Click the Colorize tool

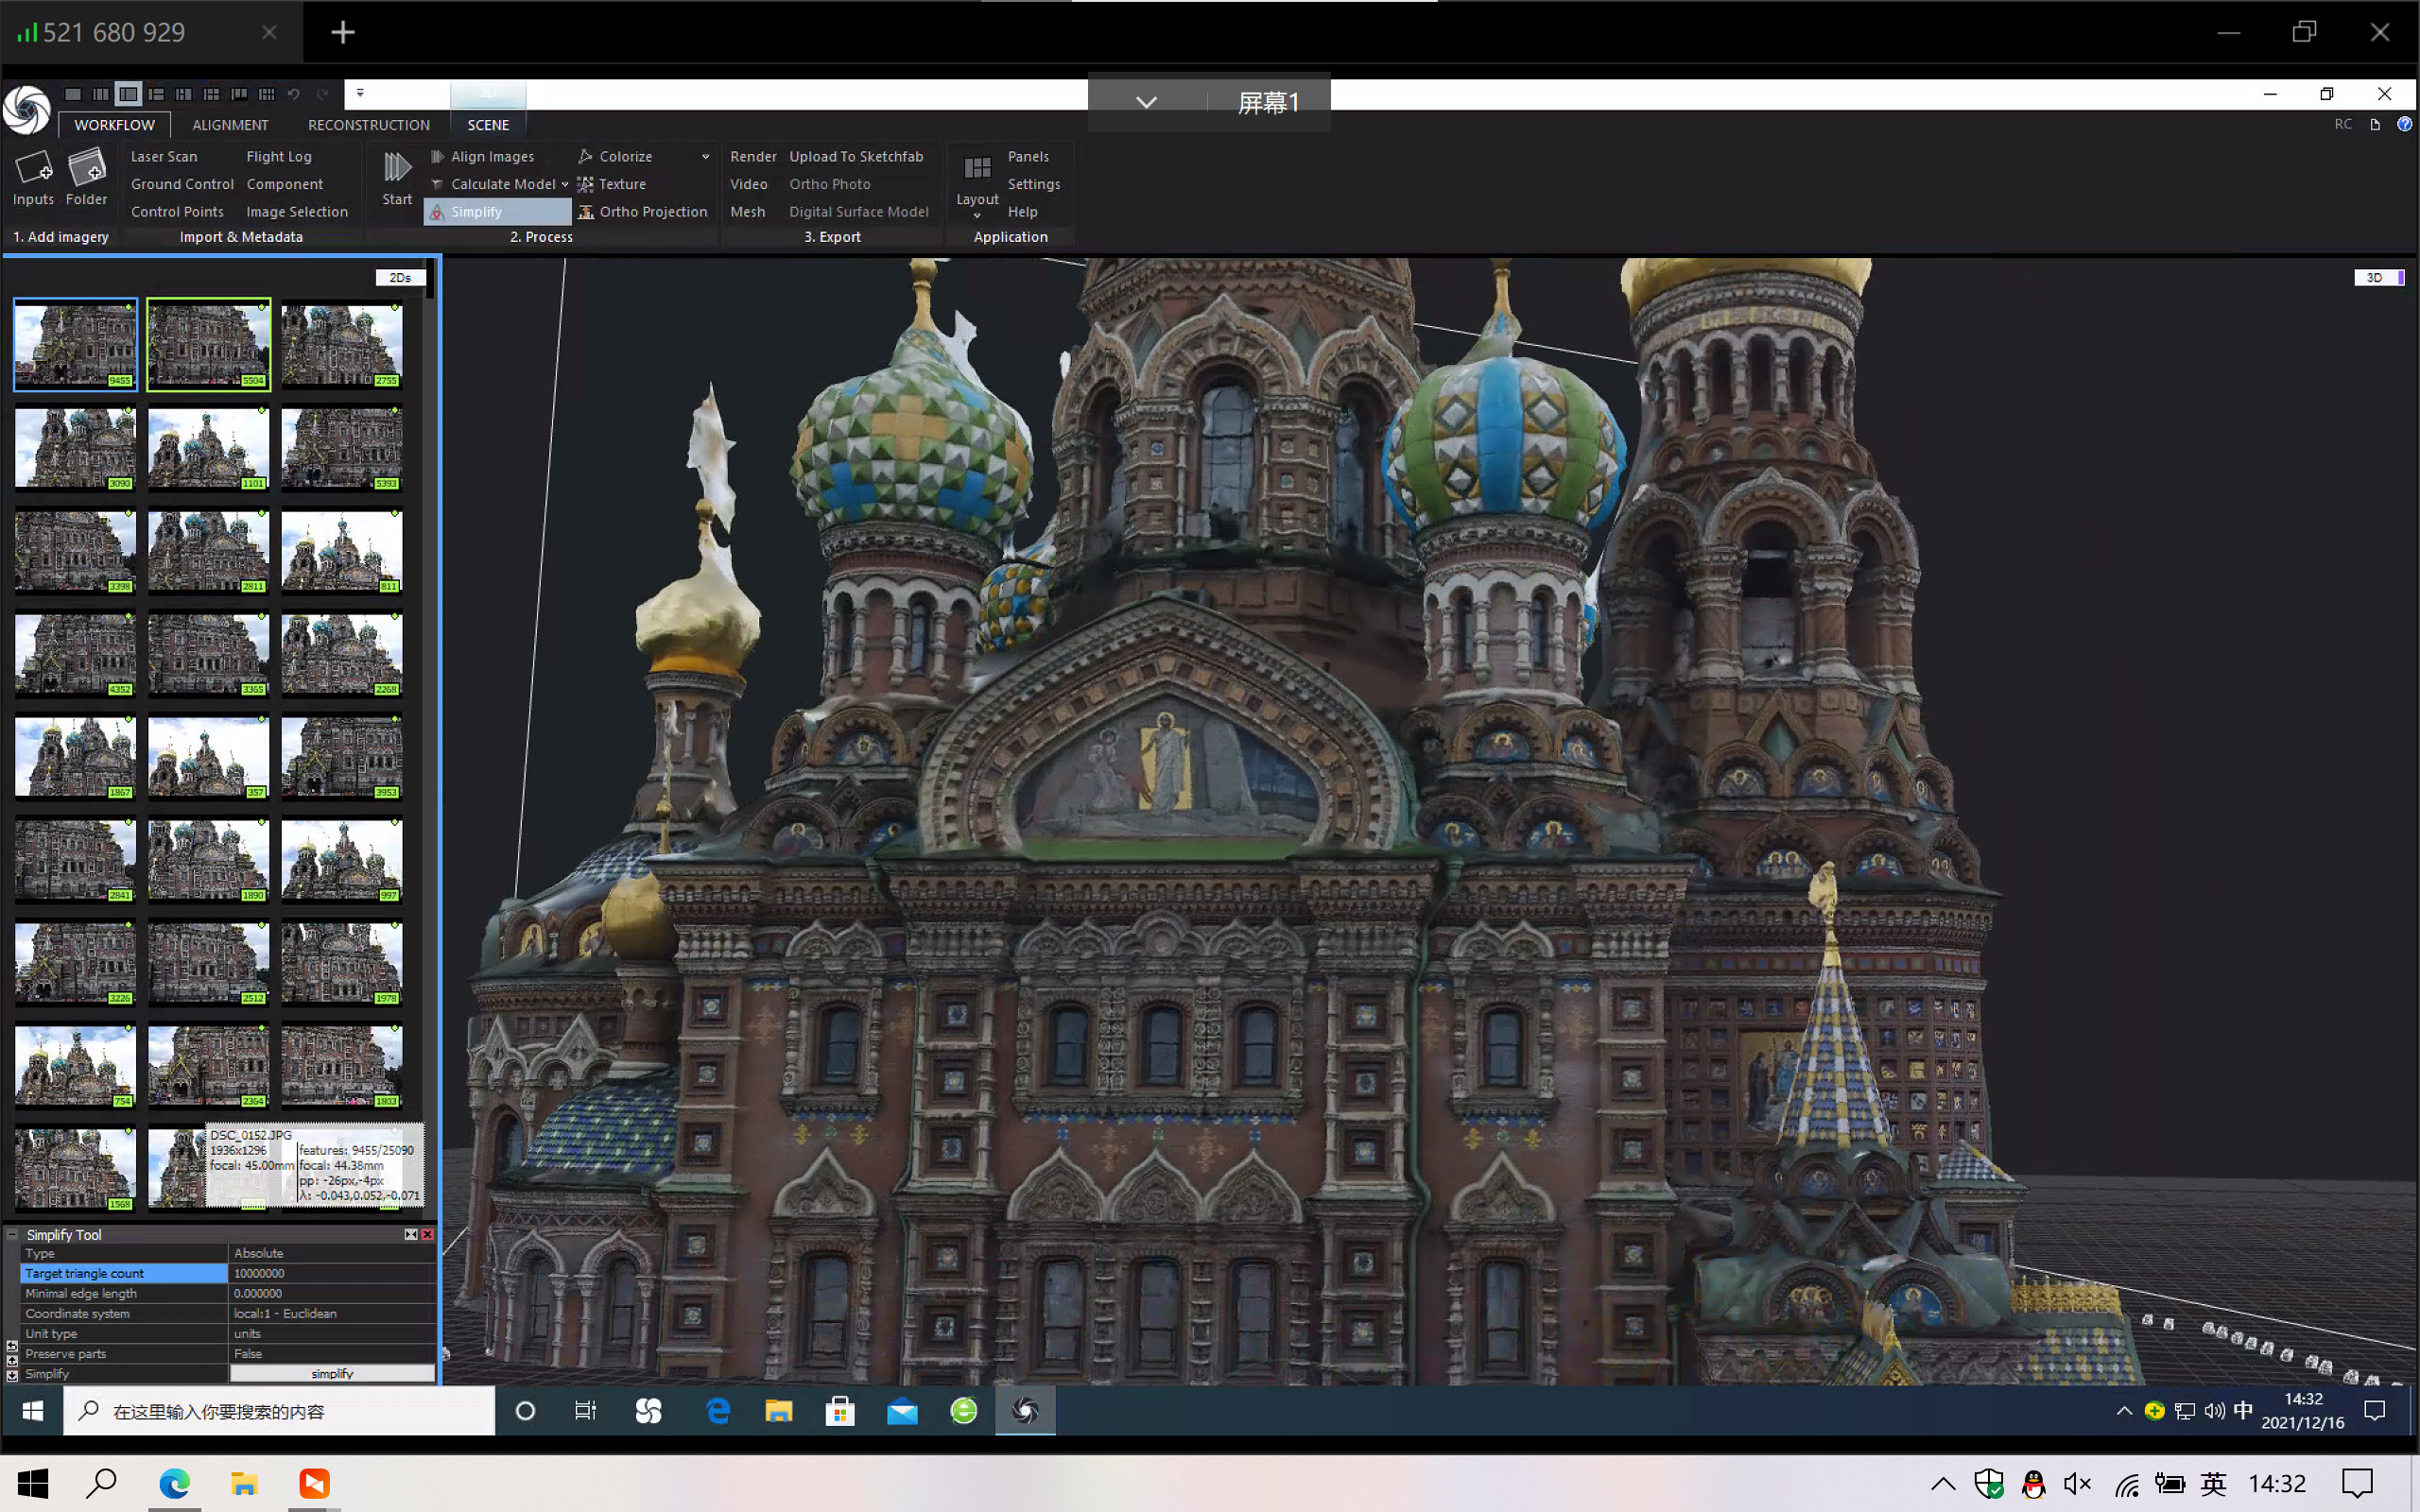615,156
